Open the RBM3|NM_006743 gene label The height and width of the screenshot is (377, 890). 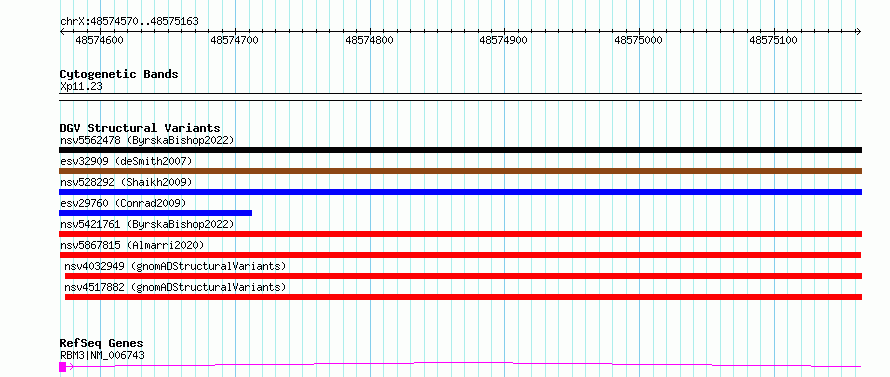click(x=102, y=355)
